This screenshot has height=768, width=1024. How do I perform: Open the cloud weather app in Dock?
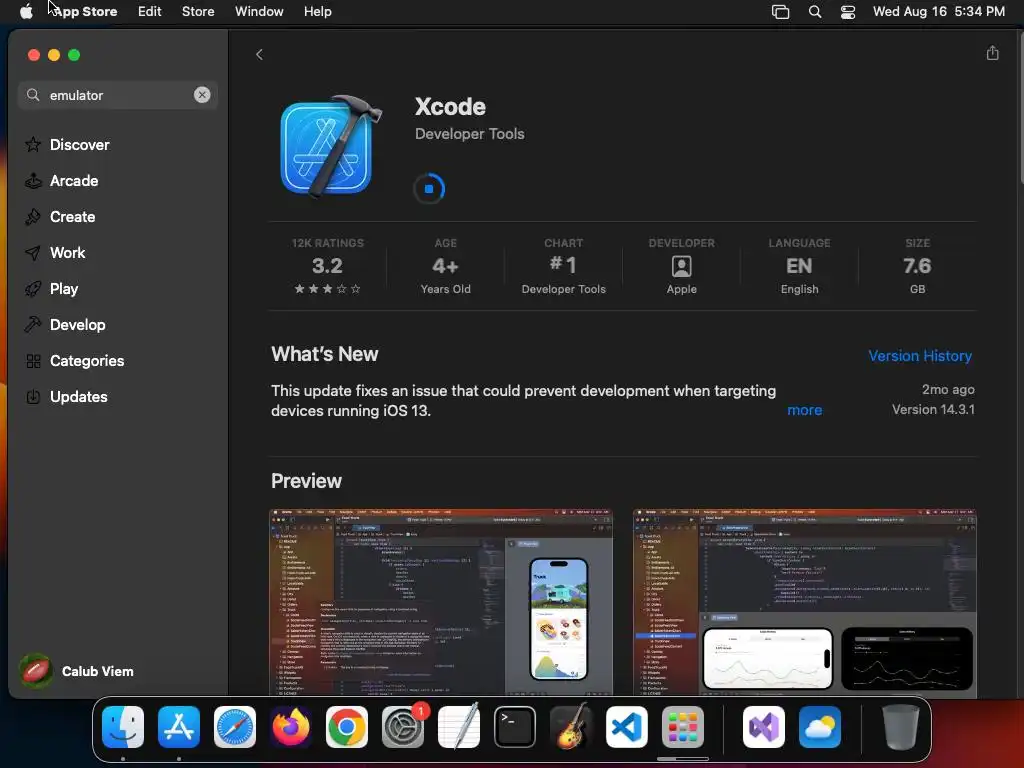pyautogui.click(x=820, y=727)
